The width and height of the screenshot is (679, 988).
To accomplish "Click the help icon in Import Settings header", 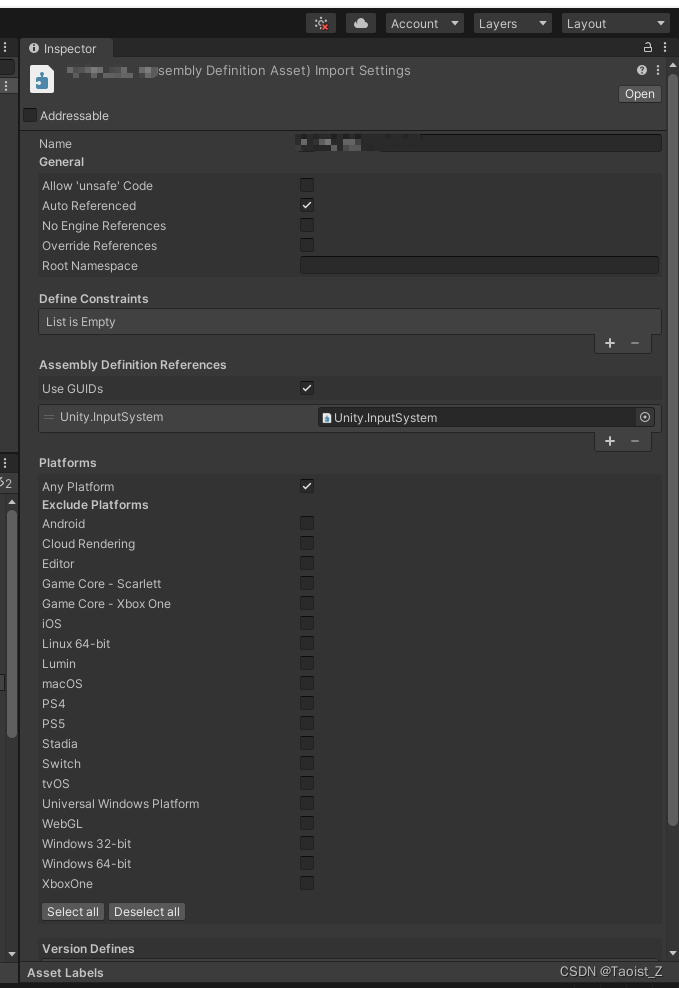I will click(x=640, y=70).
